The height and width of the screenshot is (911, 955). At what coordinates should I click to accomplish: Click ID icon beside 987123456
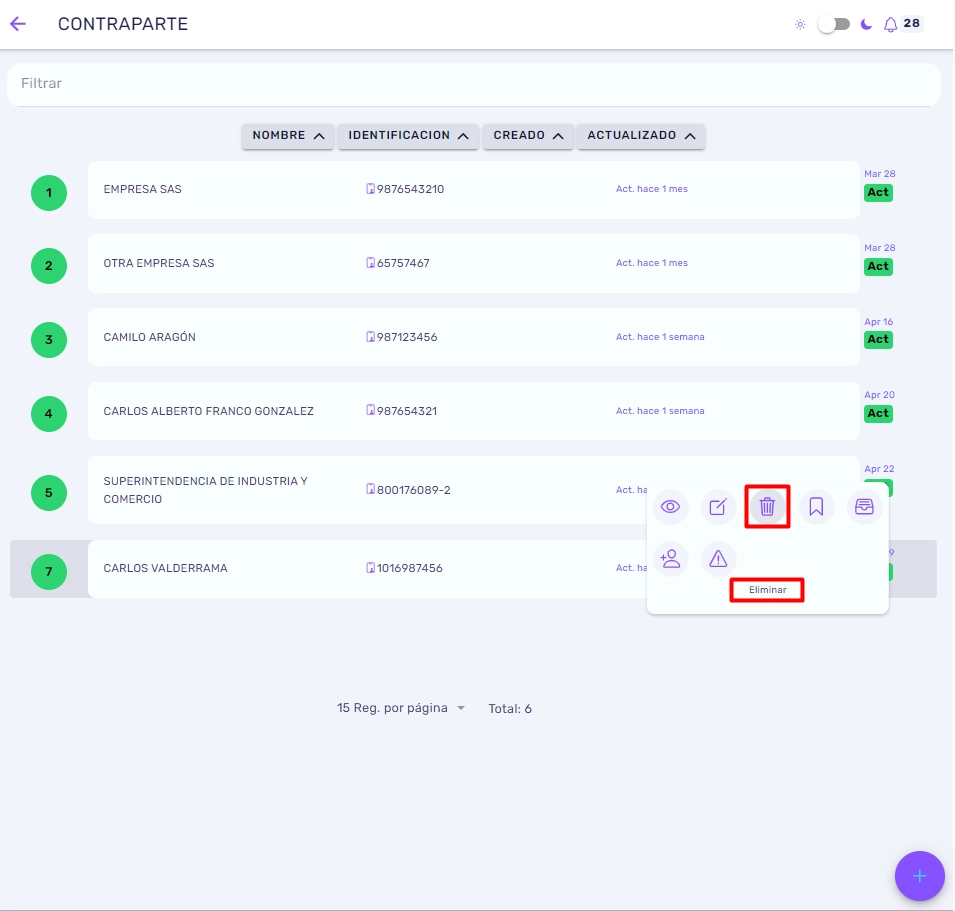coord(370,337)
